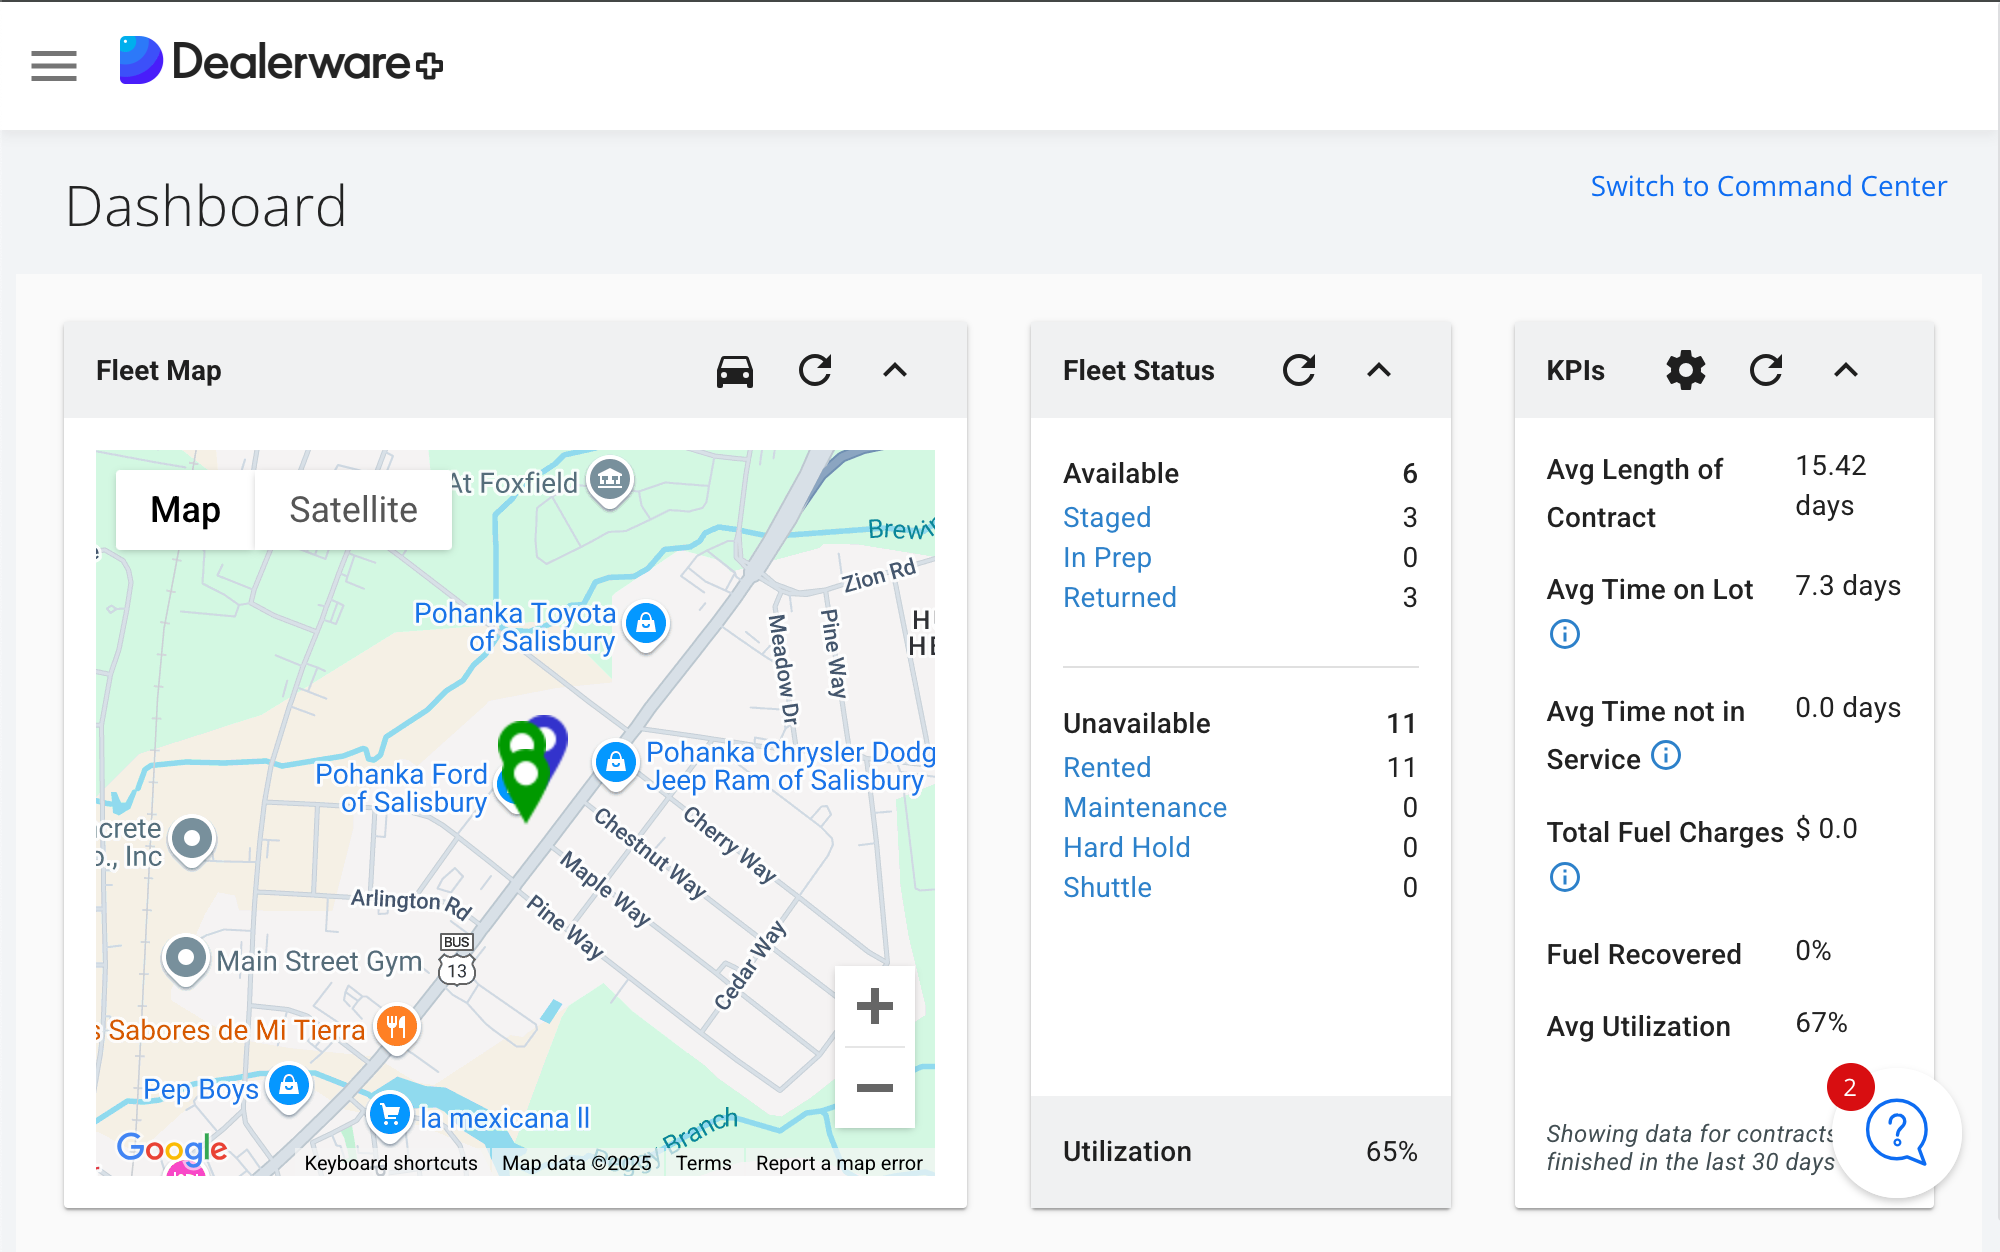Switch map to Map view
2000x1252 pixels.
click(x=185, y=510)
